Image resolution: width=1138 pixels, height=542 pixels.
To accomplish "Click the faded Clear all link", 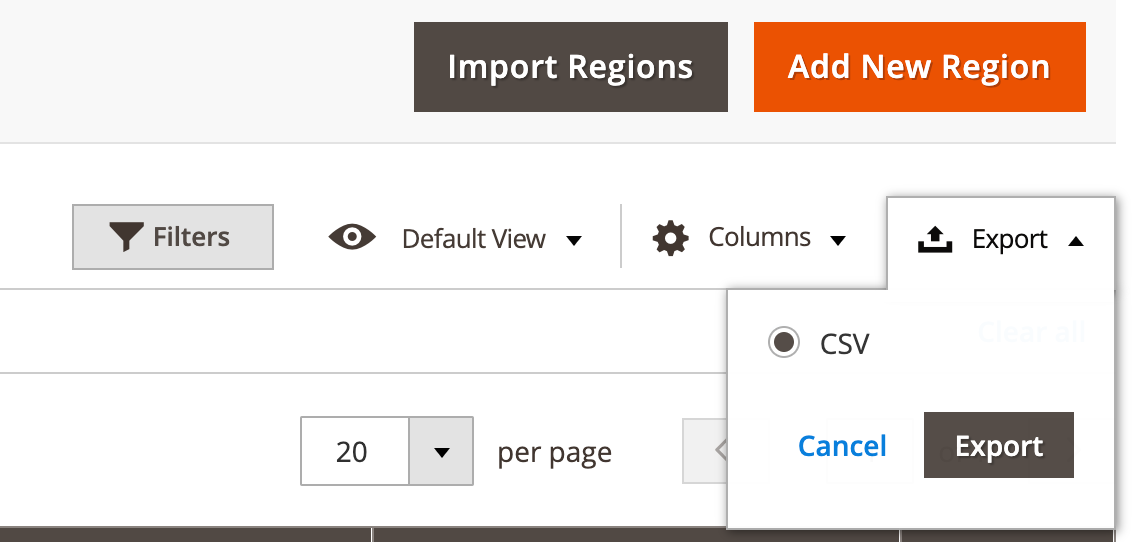I will click(1031, 332).
